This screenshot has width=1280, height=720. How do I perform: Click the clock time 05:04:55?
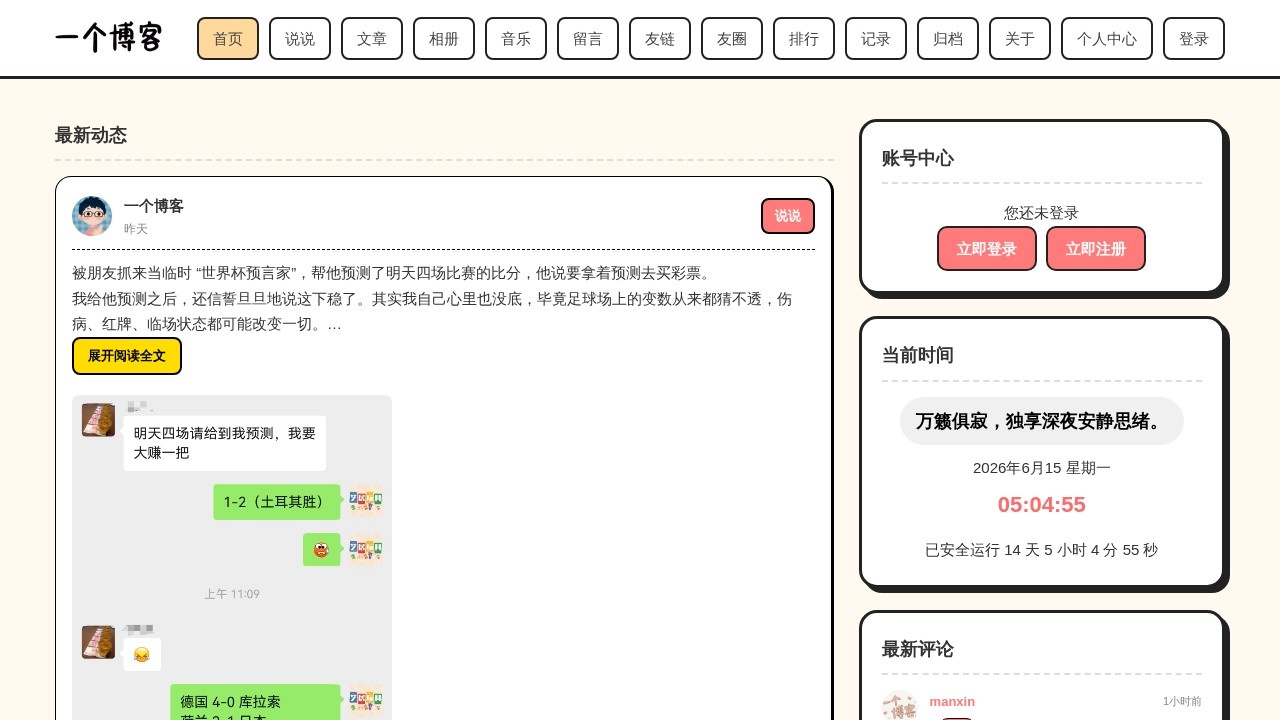1042,505
